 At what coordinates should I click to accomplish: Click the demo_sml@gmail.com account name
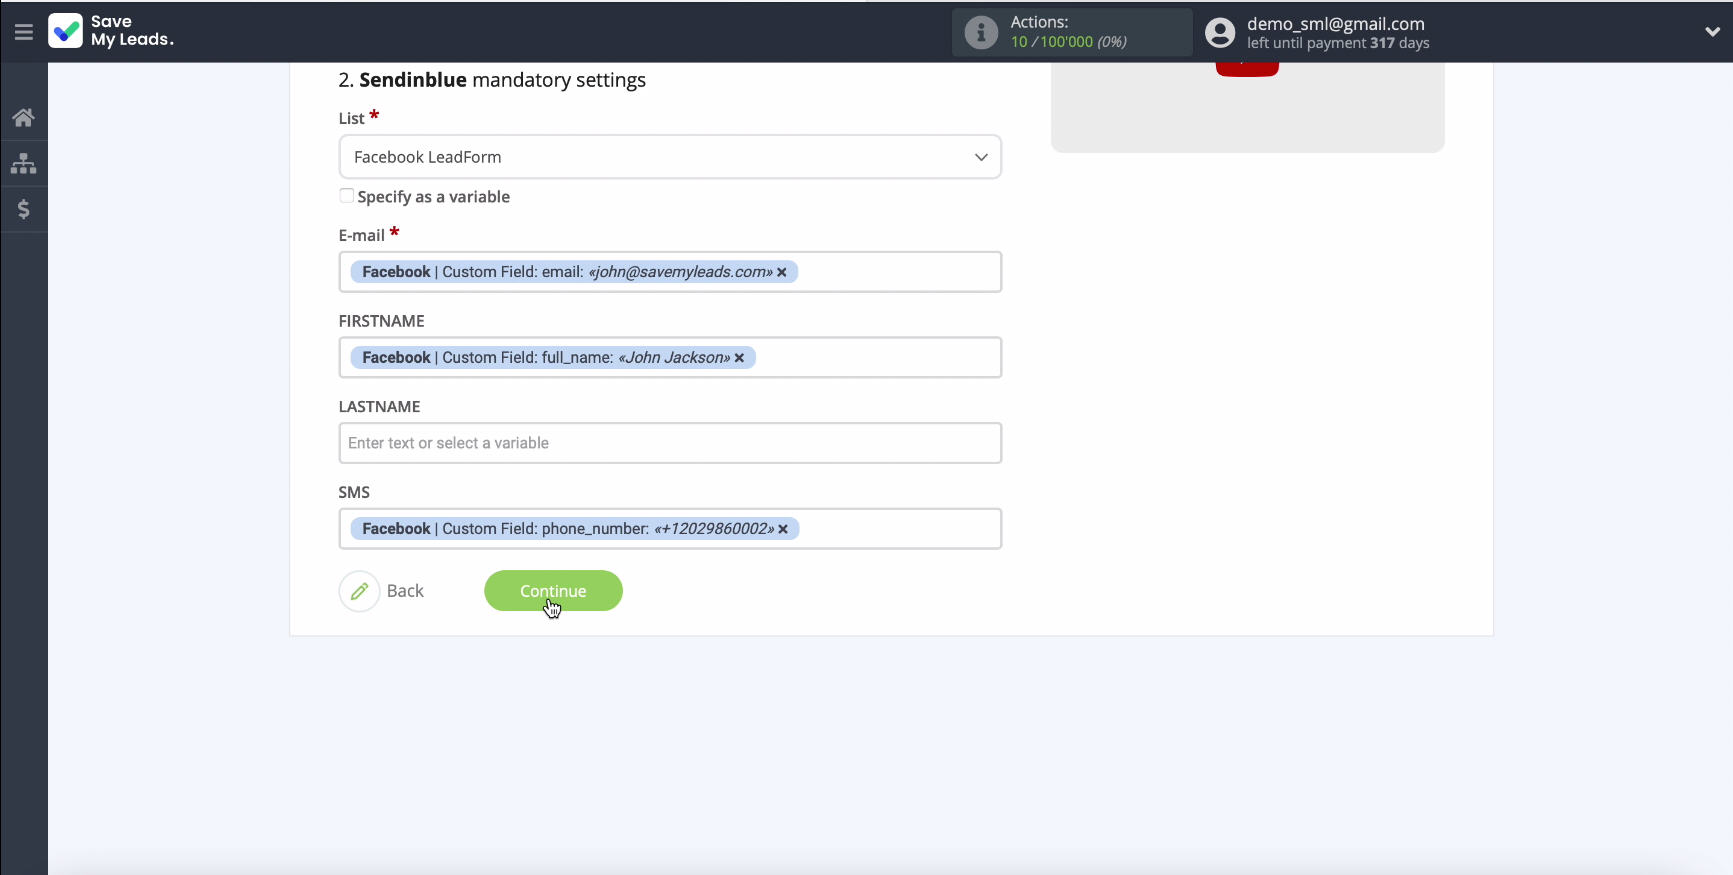tap(1335, 24)
